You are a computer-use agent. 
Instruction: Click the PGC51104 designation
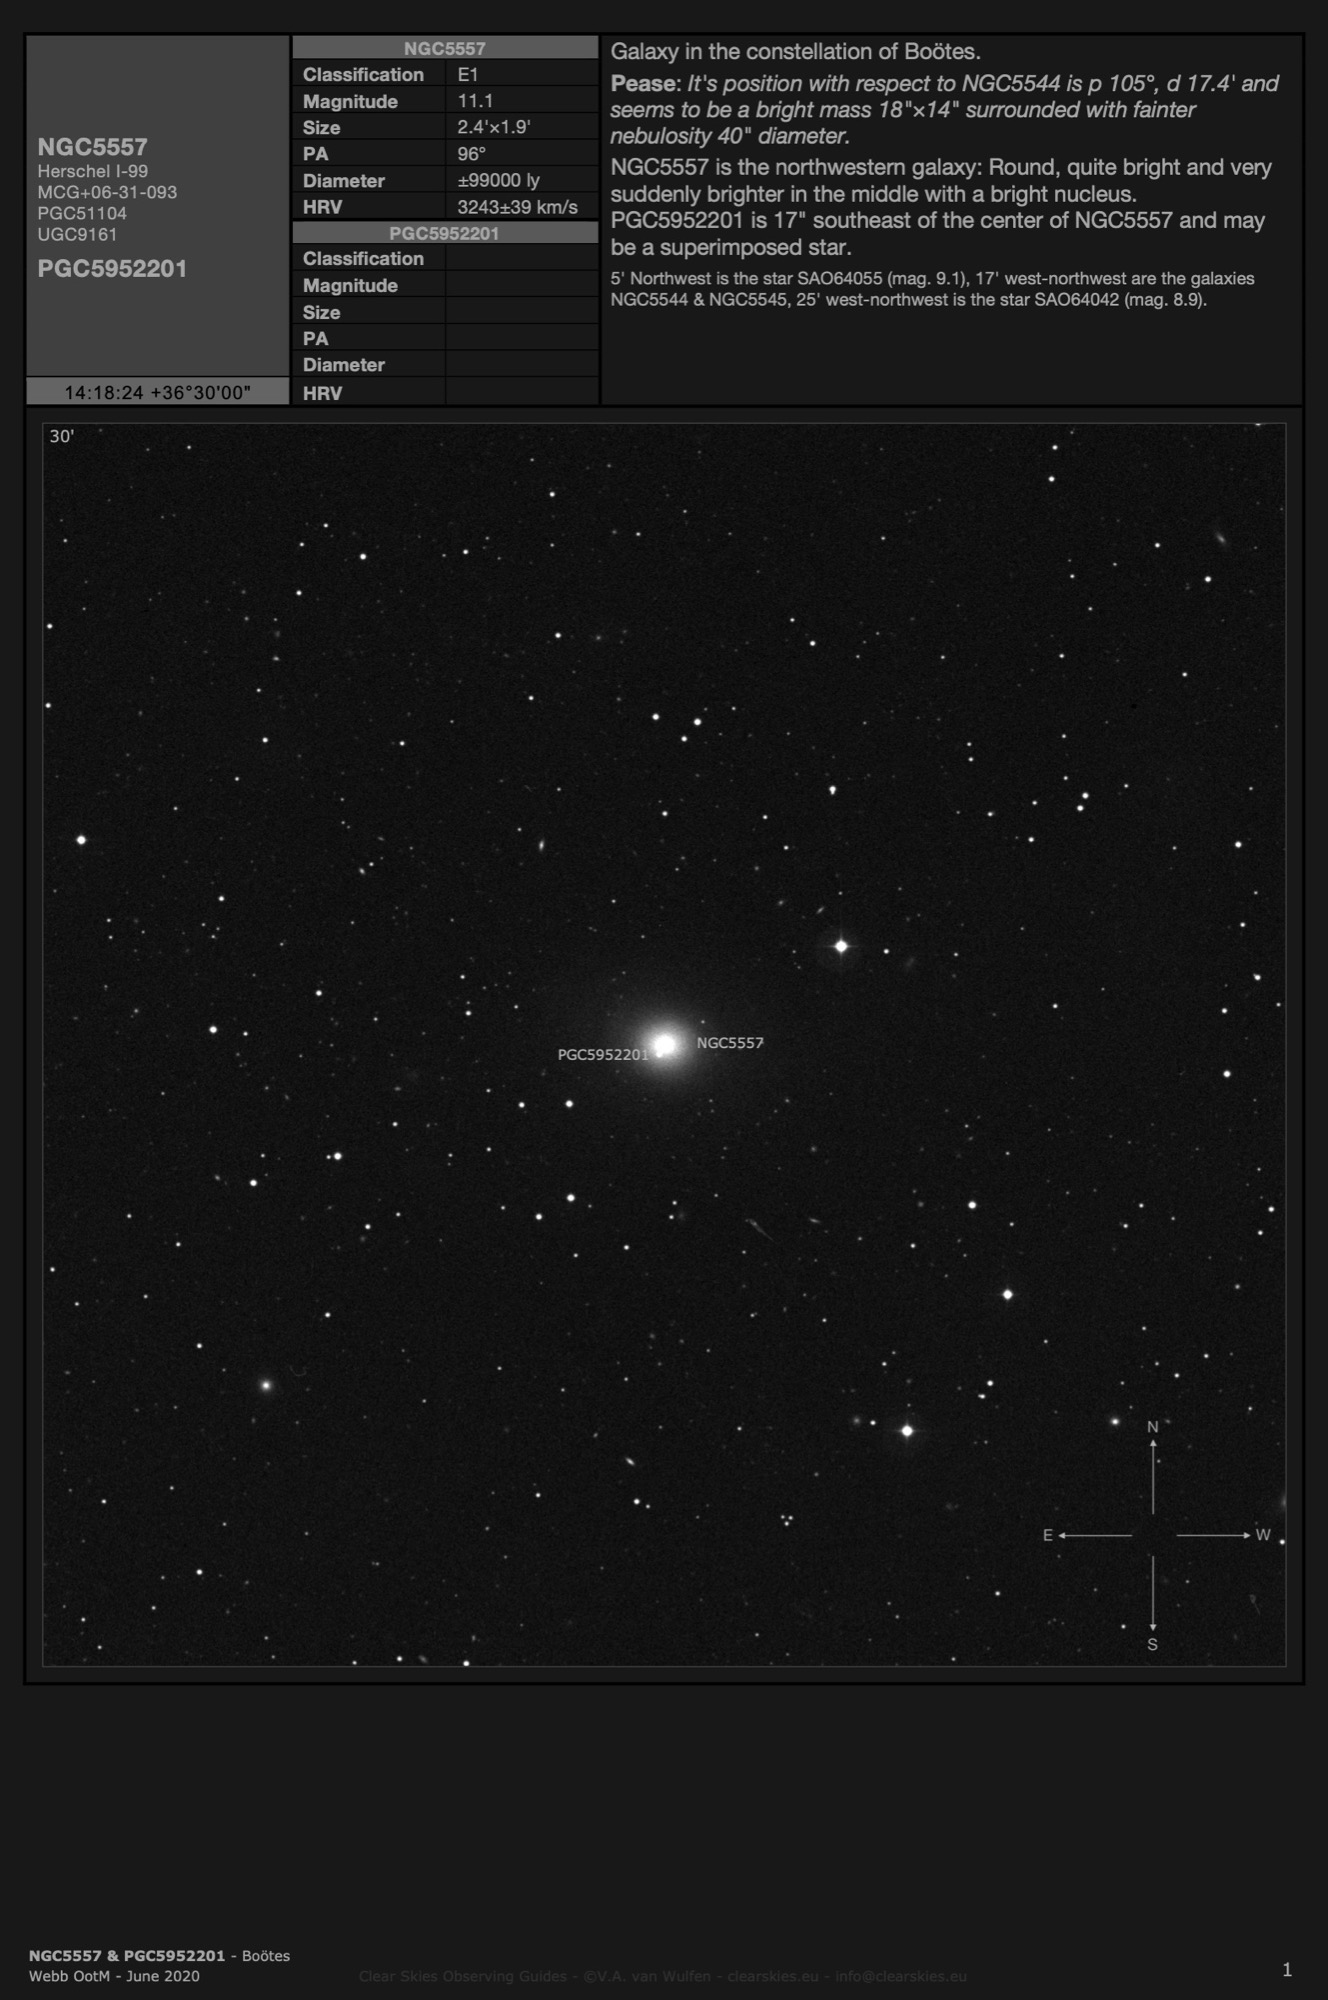[82, 213]
